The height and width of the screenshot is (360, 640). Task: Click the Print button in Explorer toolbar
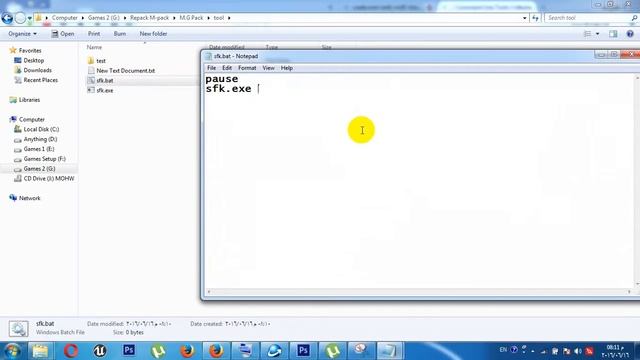coord(94,34)
